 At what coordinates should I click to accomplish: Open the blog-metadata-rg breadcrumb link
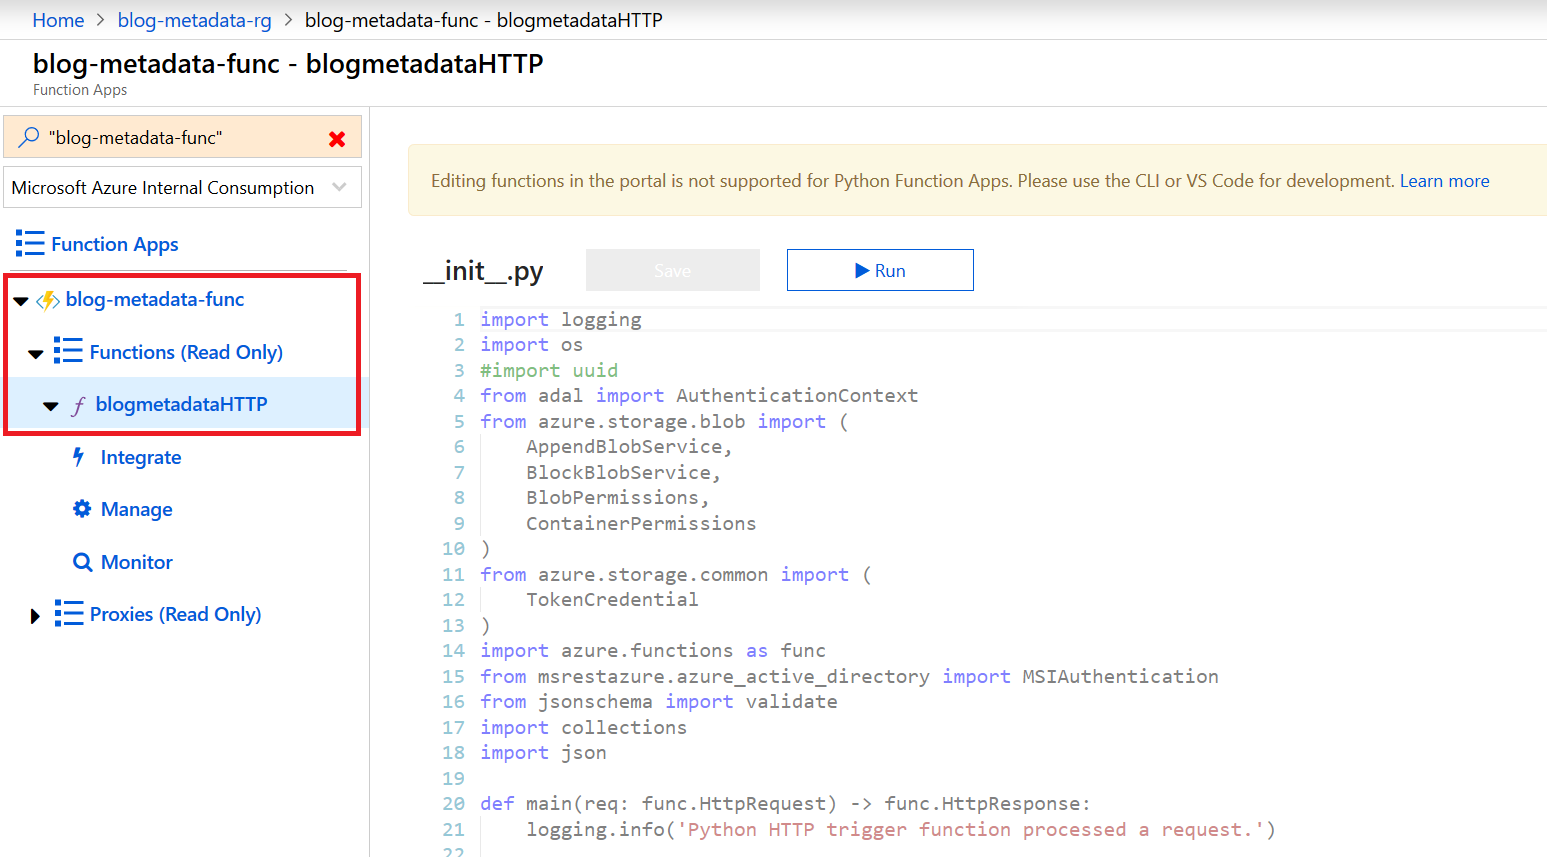pyautogui.click(x=195, y=20)
